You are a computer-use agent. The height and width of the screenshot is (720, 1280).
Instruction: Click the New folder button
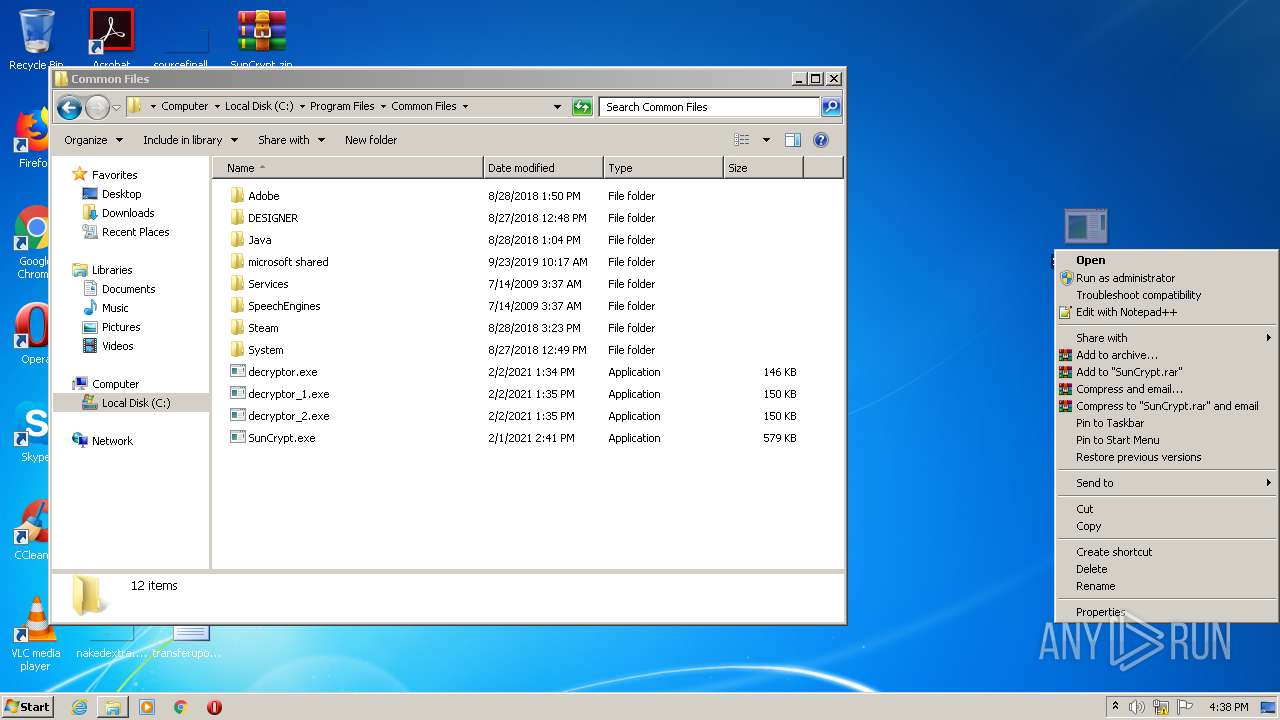[371, 140]
